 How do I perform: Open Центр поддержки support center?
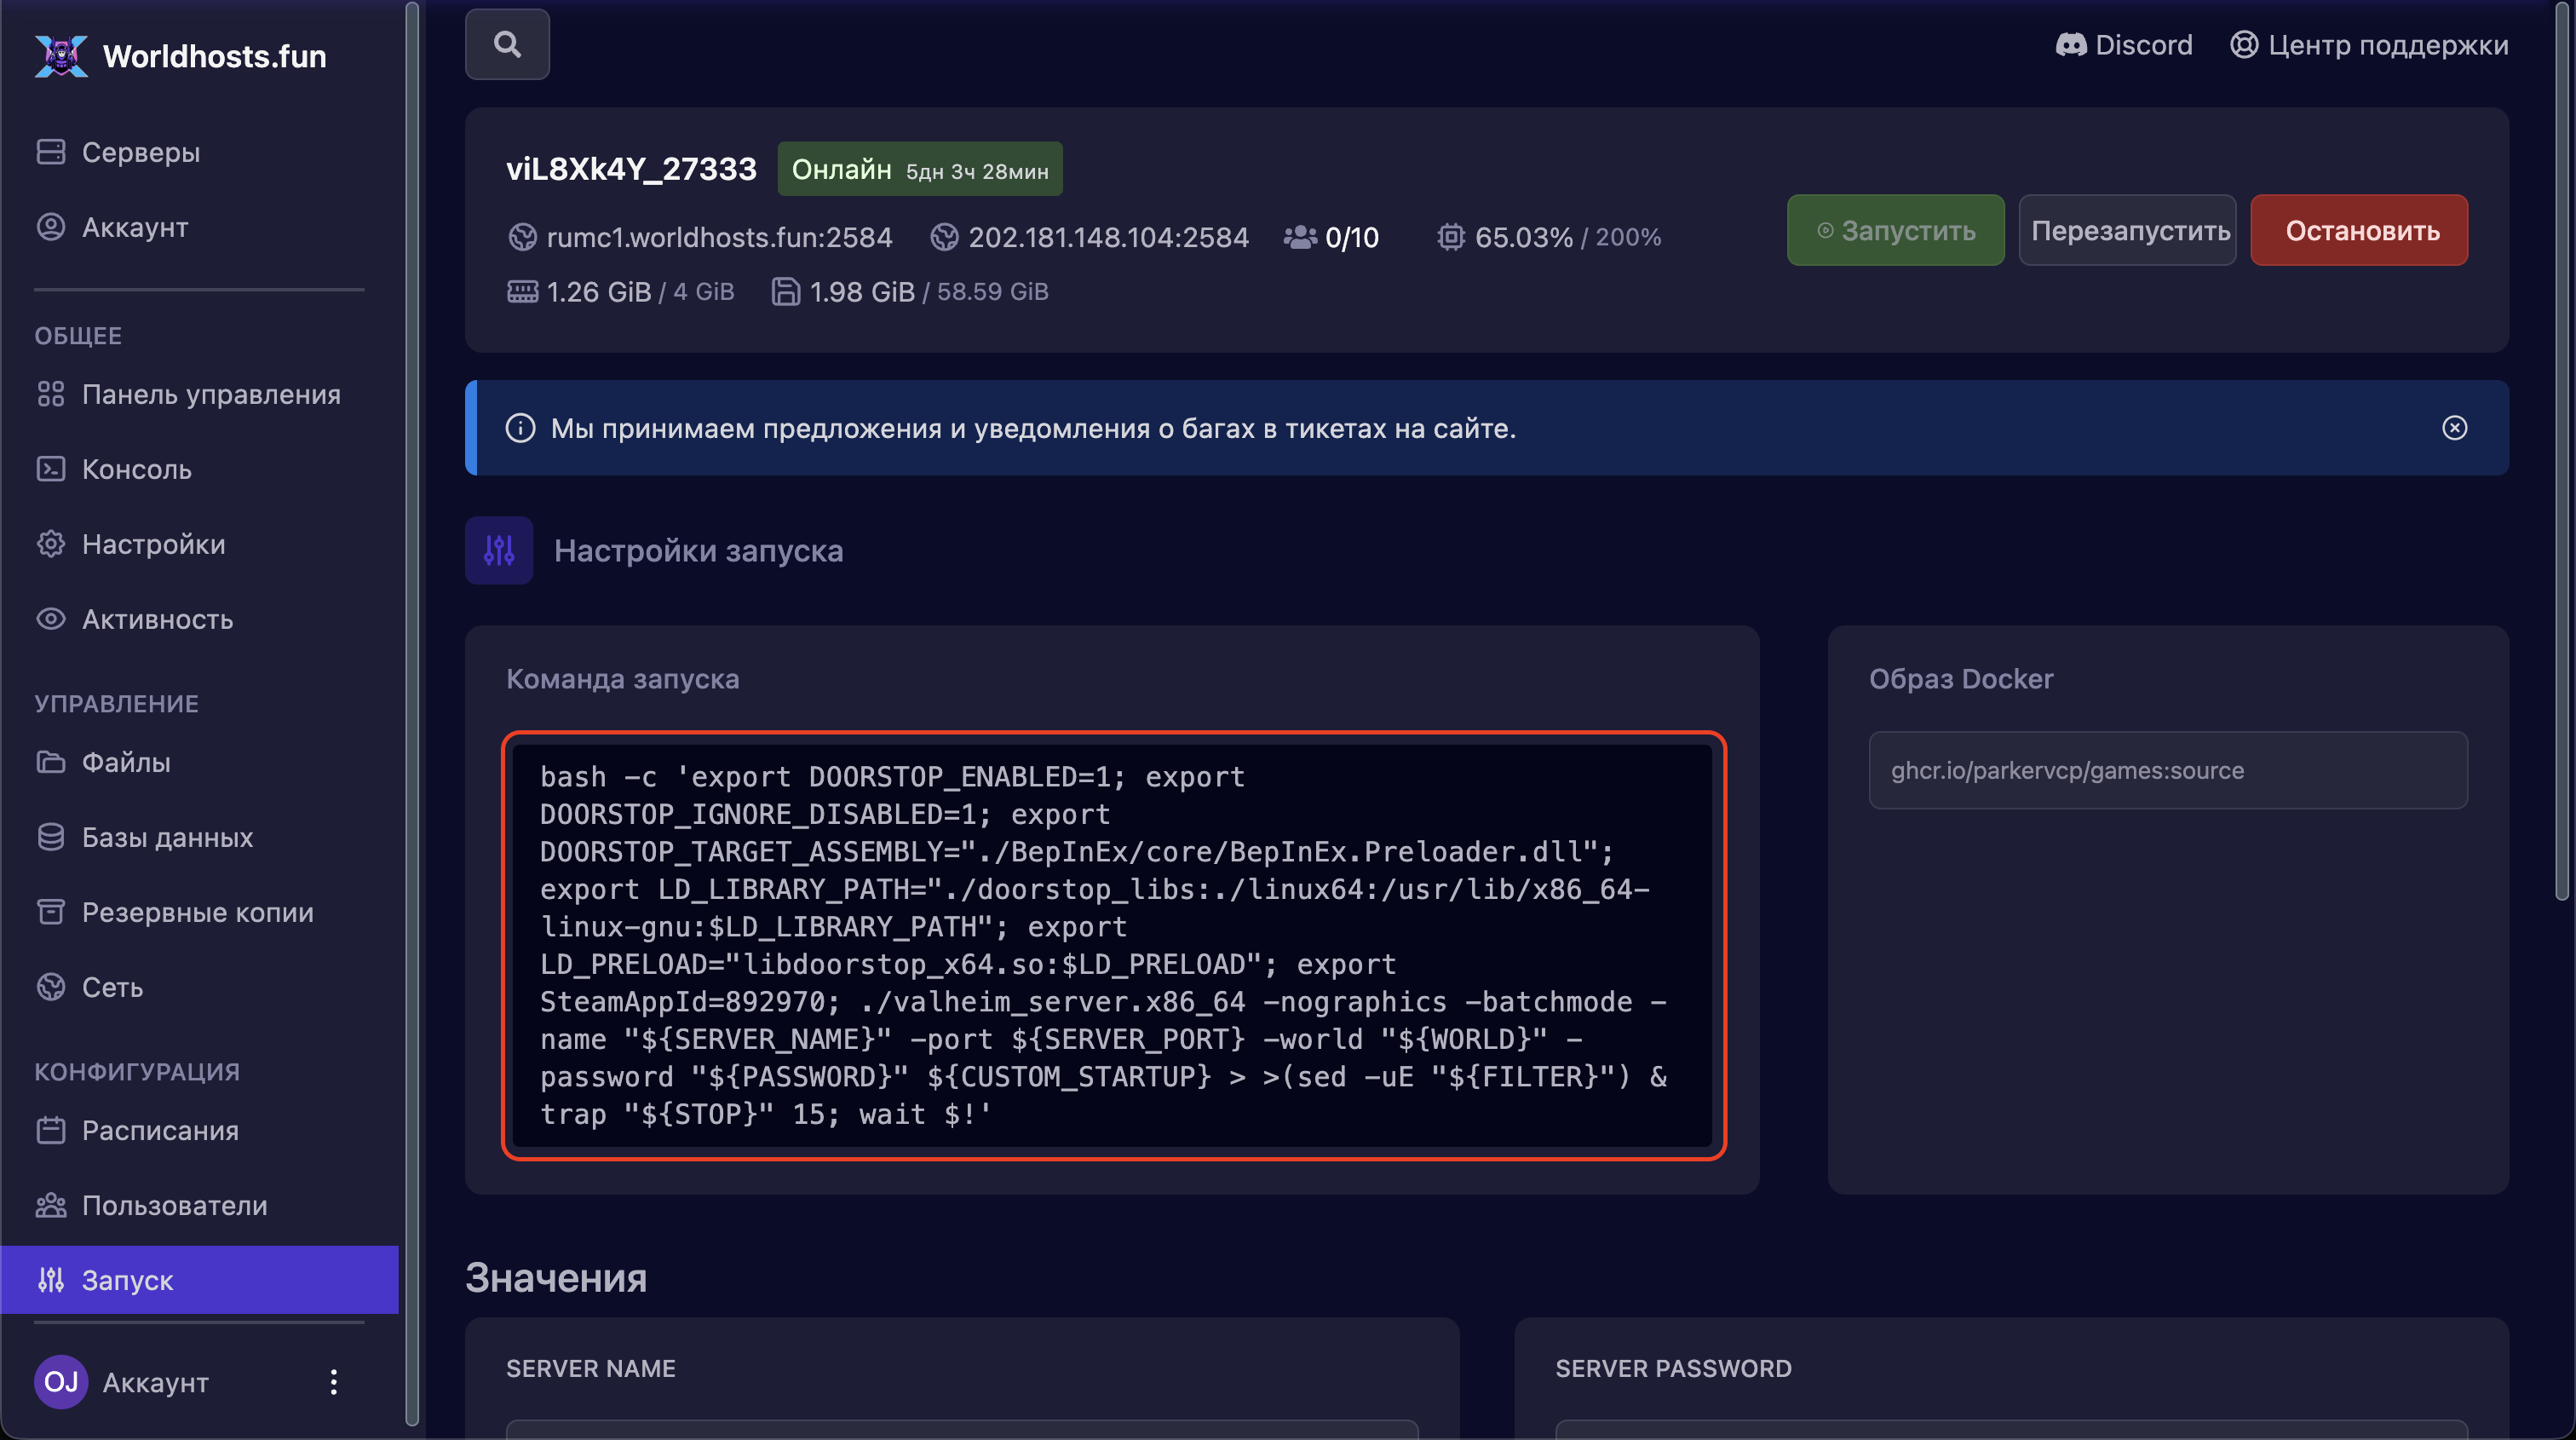pyautogui.click(x=2369, y=45)
